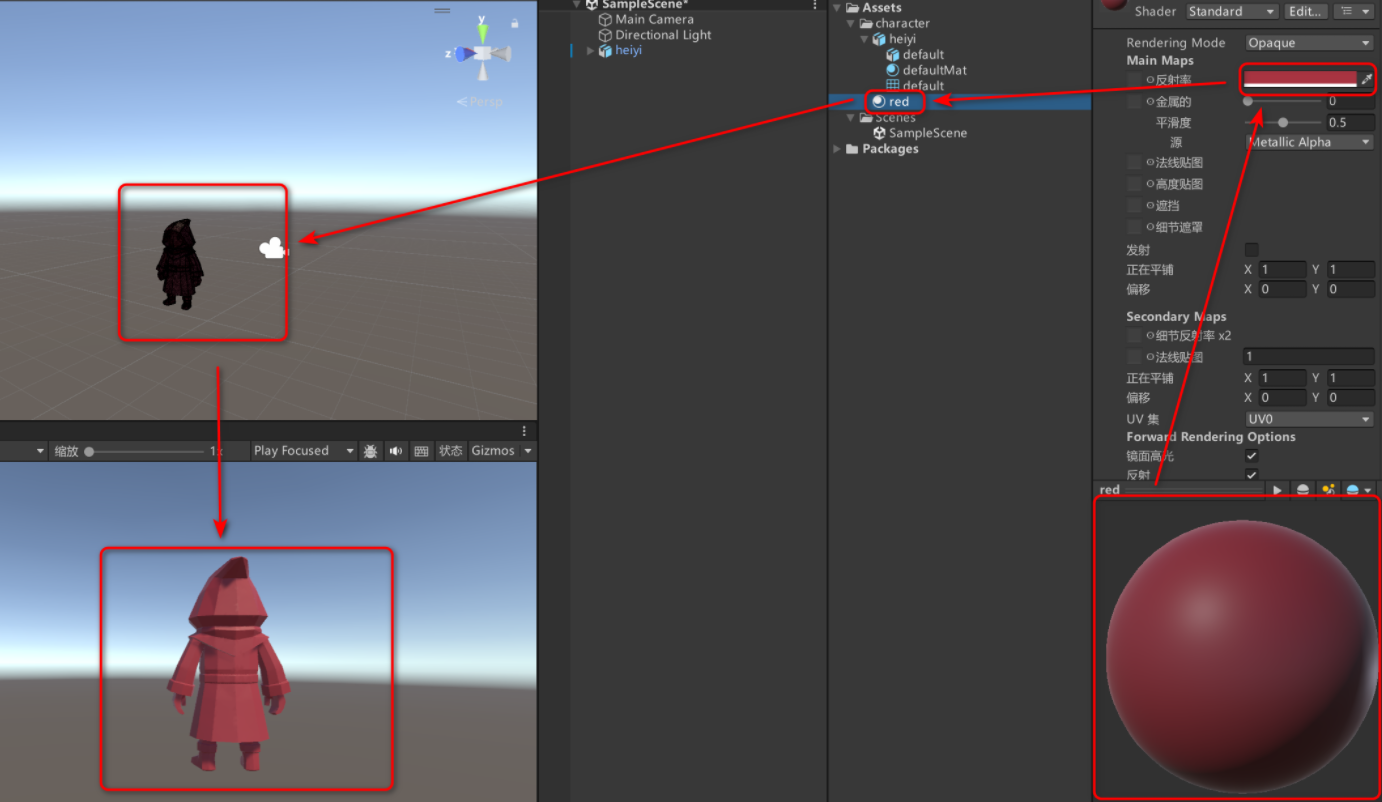Disable the 镜面高光 specular highlights checkbox
Image resolution: width=1382 pixels, height=802 pixels.
tap(1251, 456)
